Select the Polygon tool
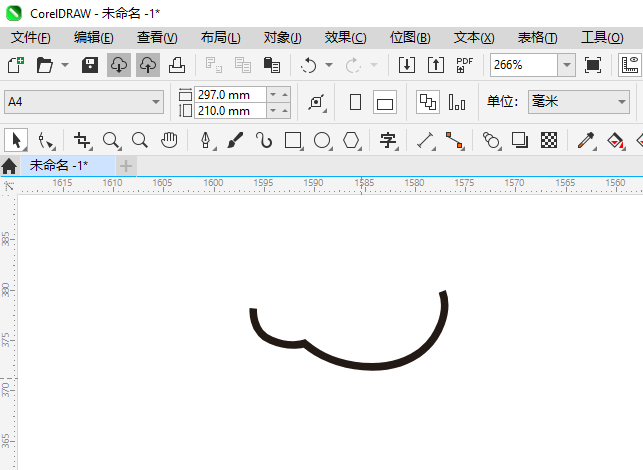Image resolution: width=643 pixels, height=470 pixels. point(351,140)
